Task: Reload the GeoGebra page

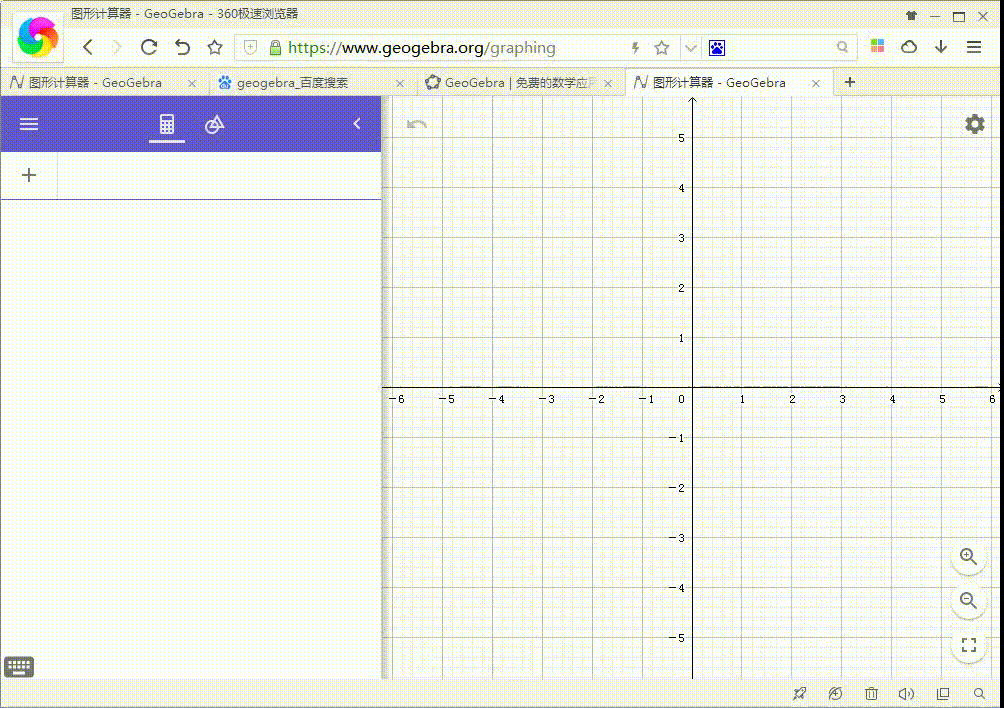Action: (149, 47)
